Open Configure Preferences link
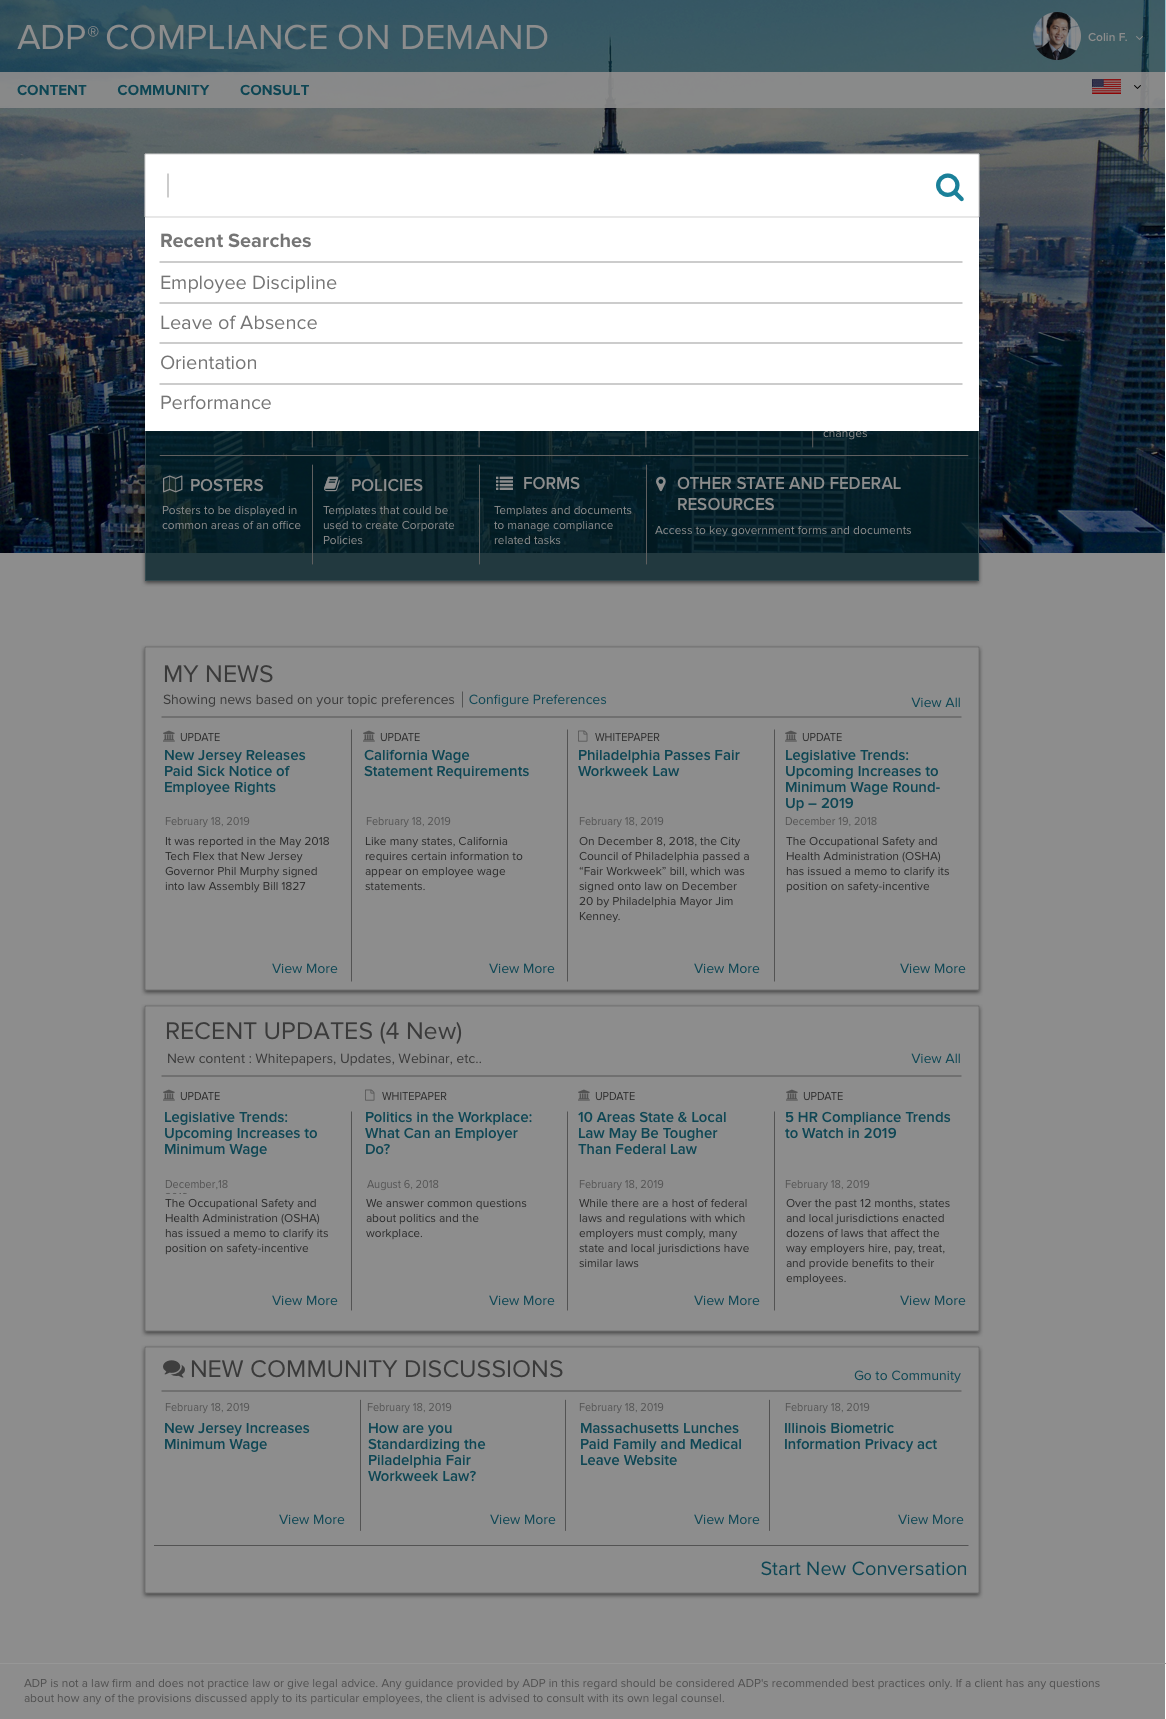Viewport: 1166px width, 1719px height. coord(537,700)
